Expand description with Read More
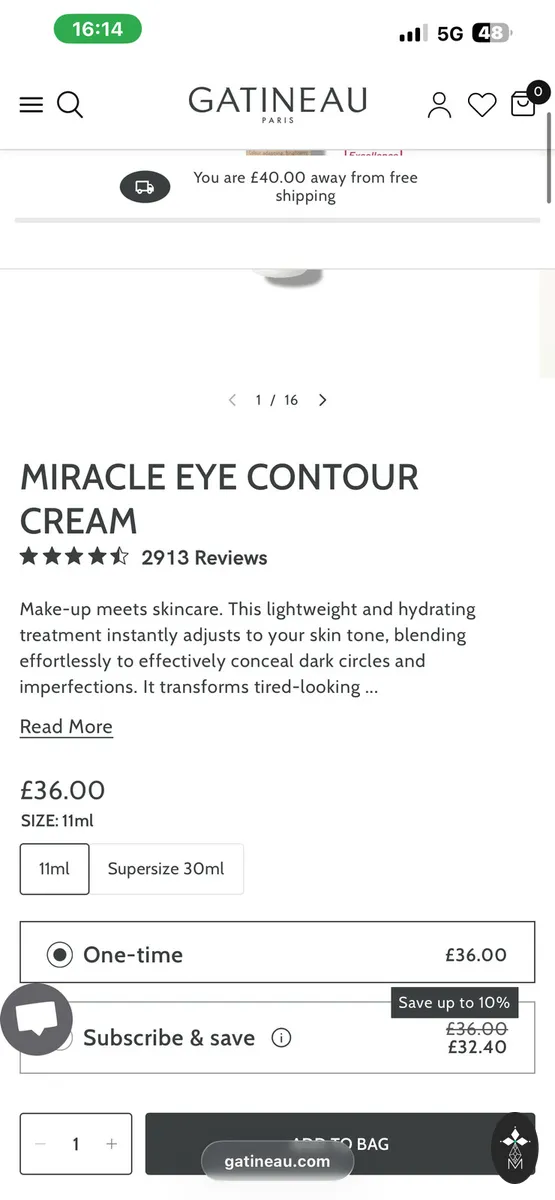The image size is (555, 1200). 66,727
